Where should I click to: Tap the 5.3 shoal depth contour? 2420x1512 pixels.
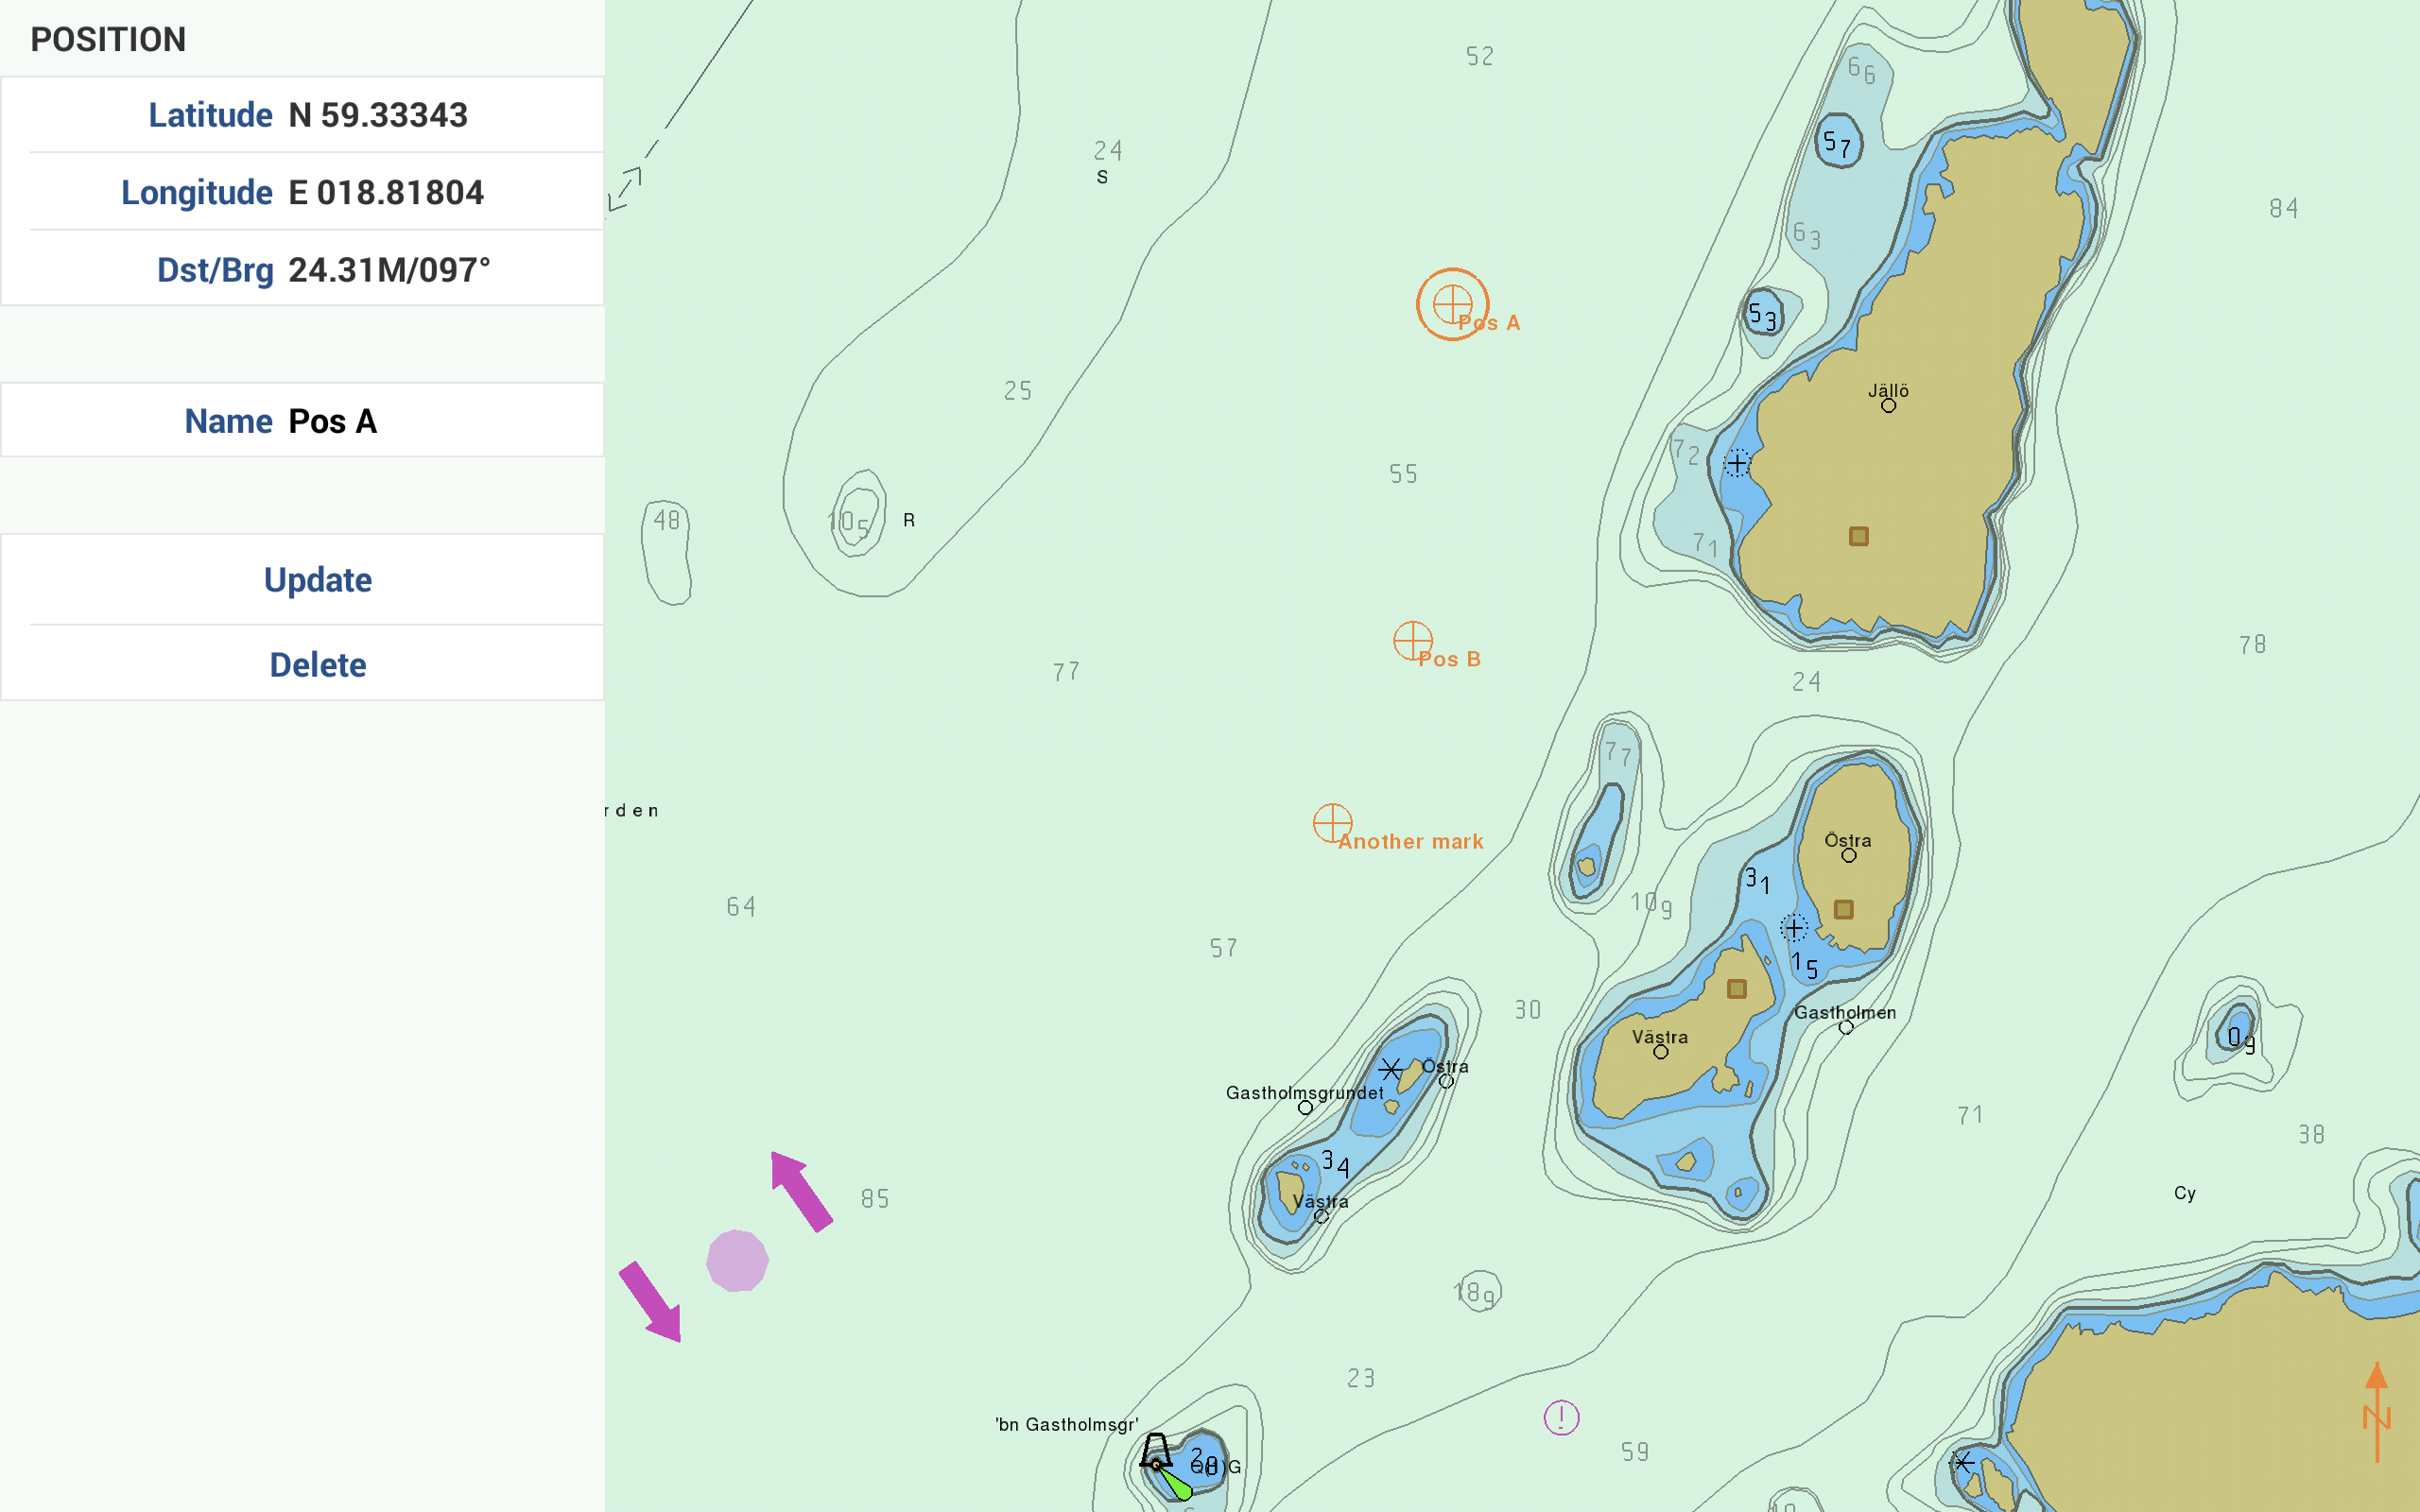click(x=1763, y=314)
